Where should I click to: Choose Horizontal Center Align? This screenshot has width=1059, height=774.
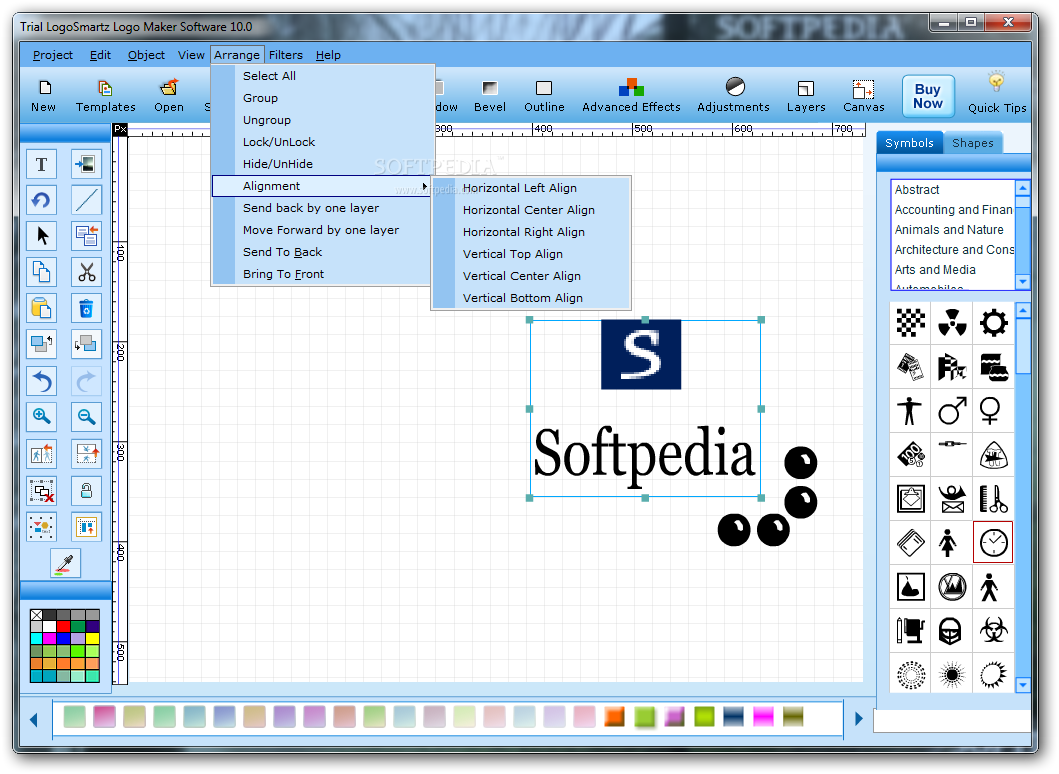(x=531, y=209)
